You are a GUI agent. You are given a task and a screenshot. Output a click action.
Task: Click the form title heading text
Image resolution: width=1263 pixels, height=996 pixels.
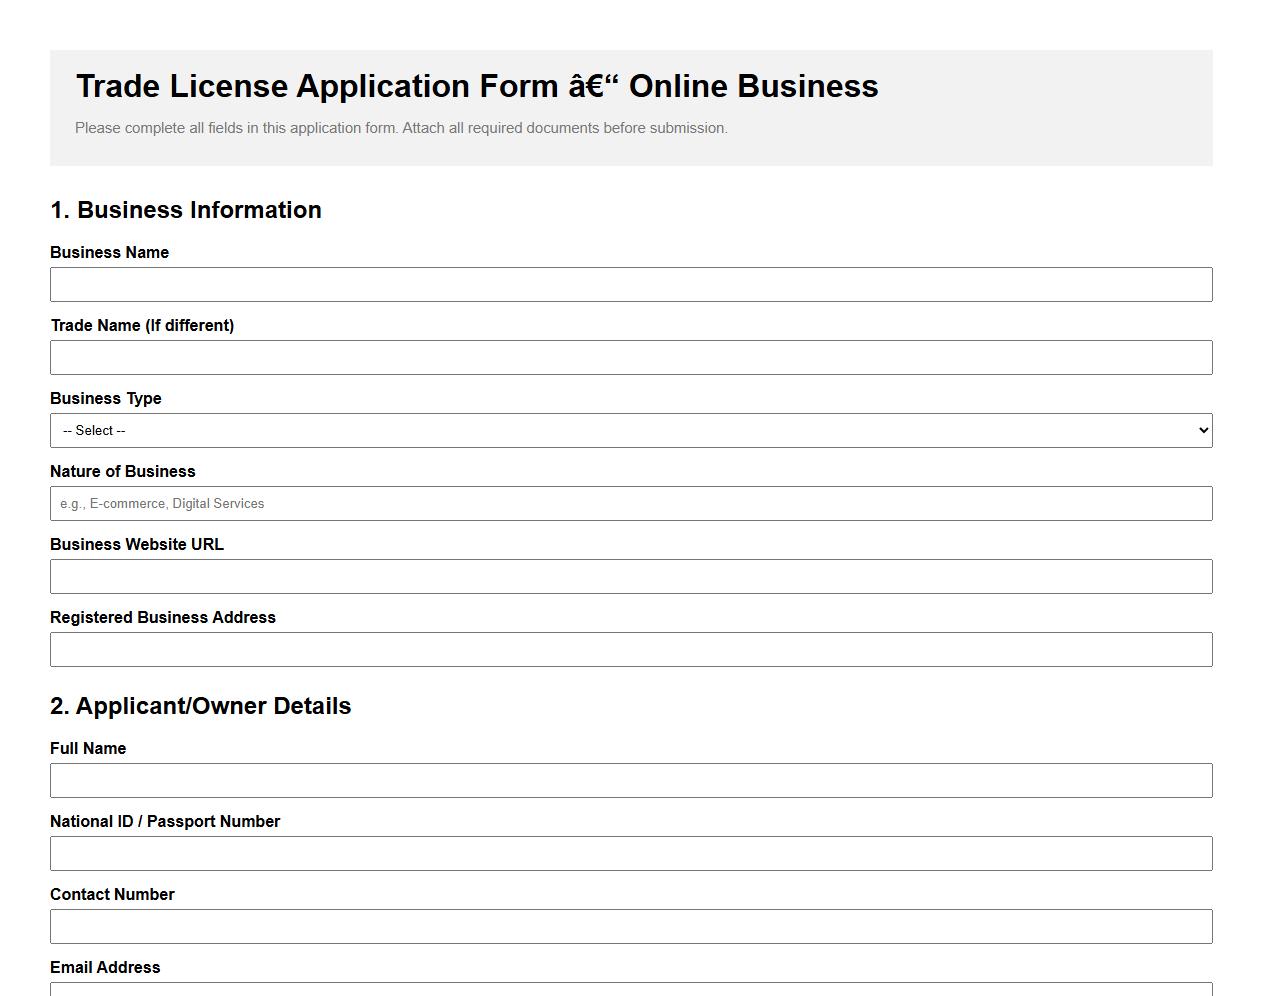[477, 86]
